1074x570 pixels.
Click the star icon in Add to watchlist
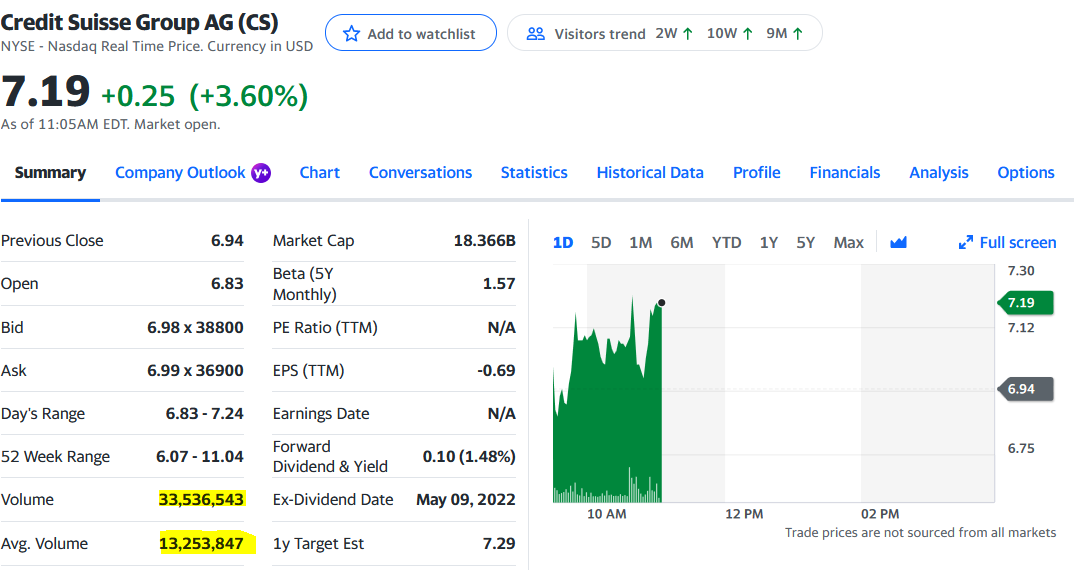point(351,34)
